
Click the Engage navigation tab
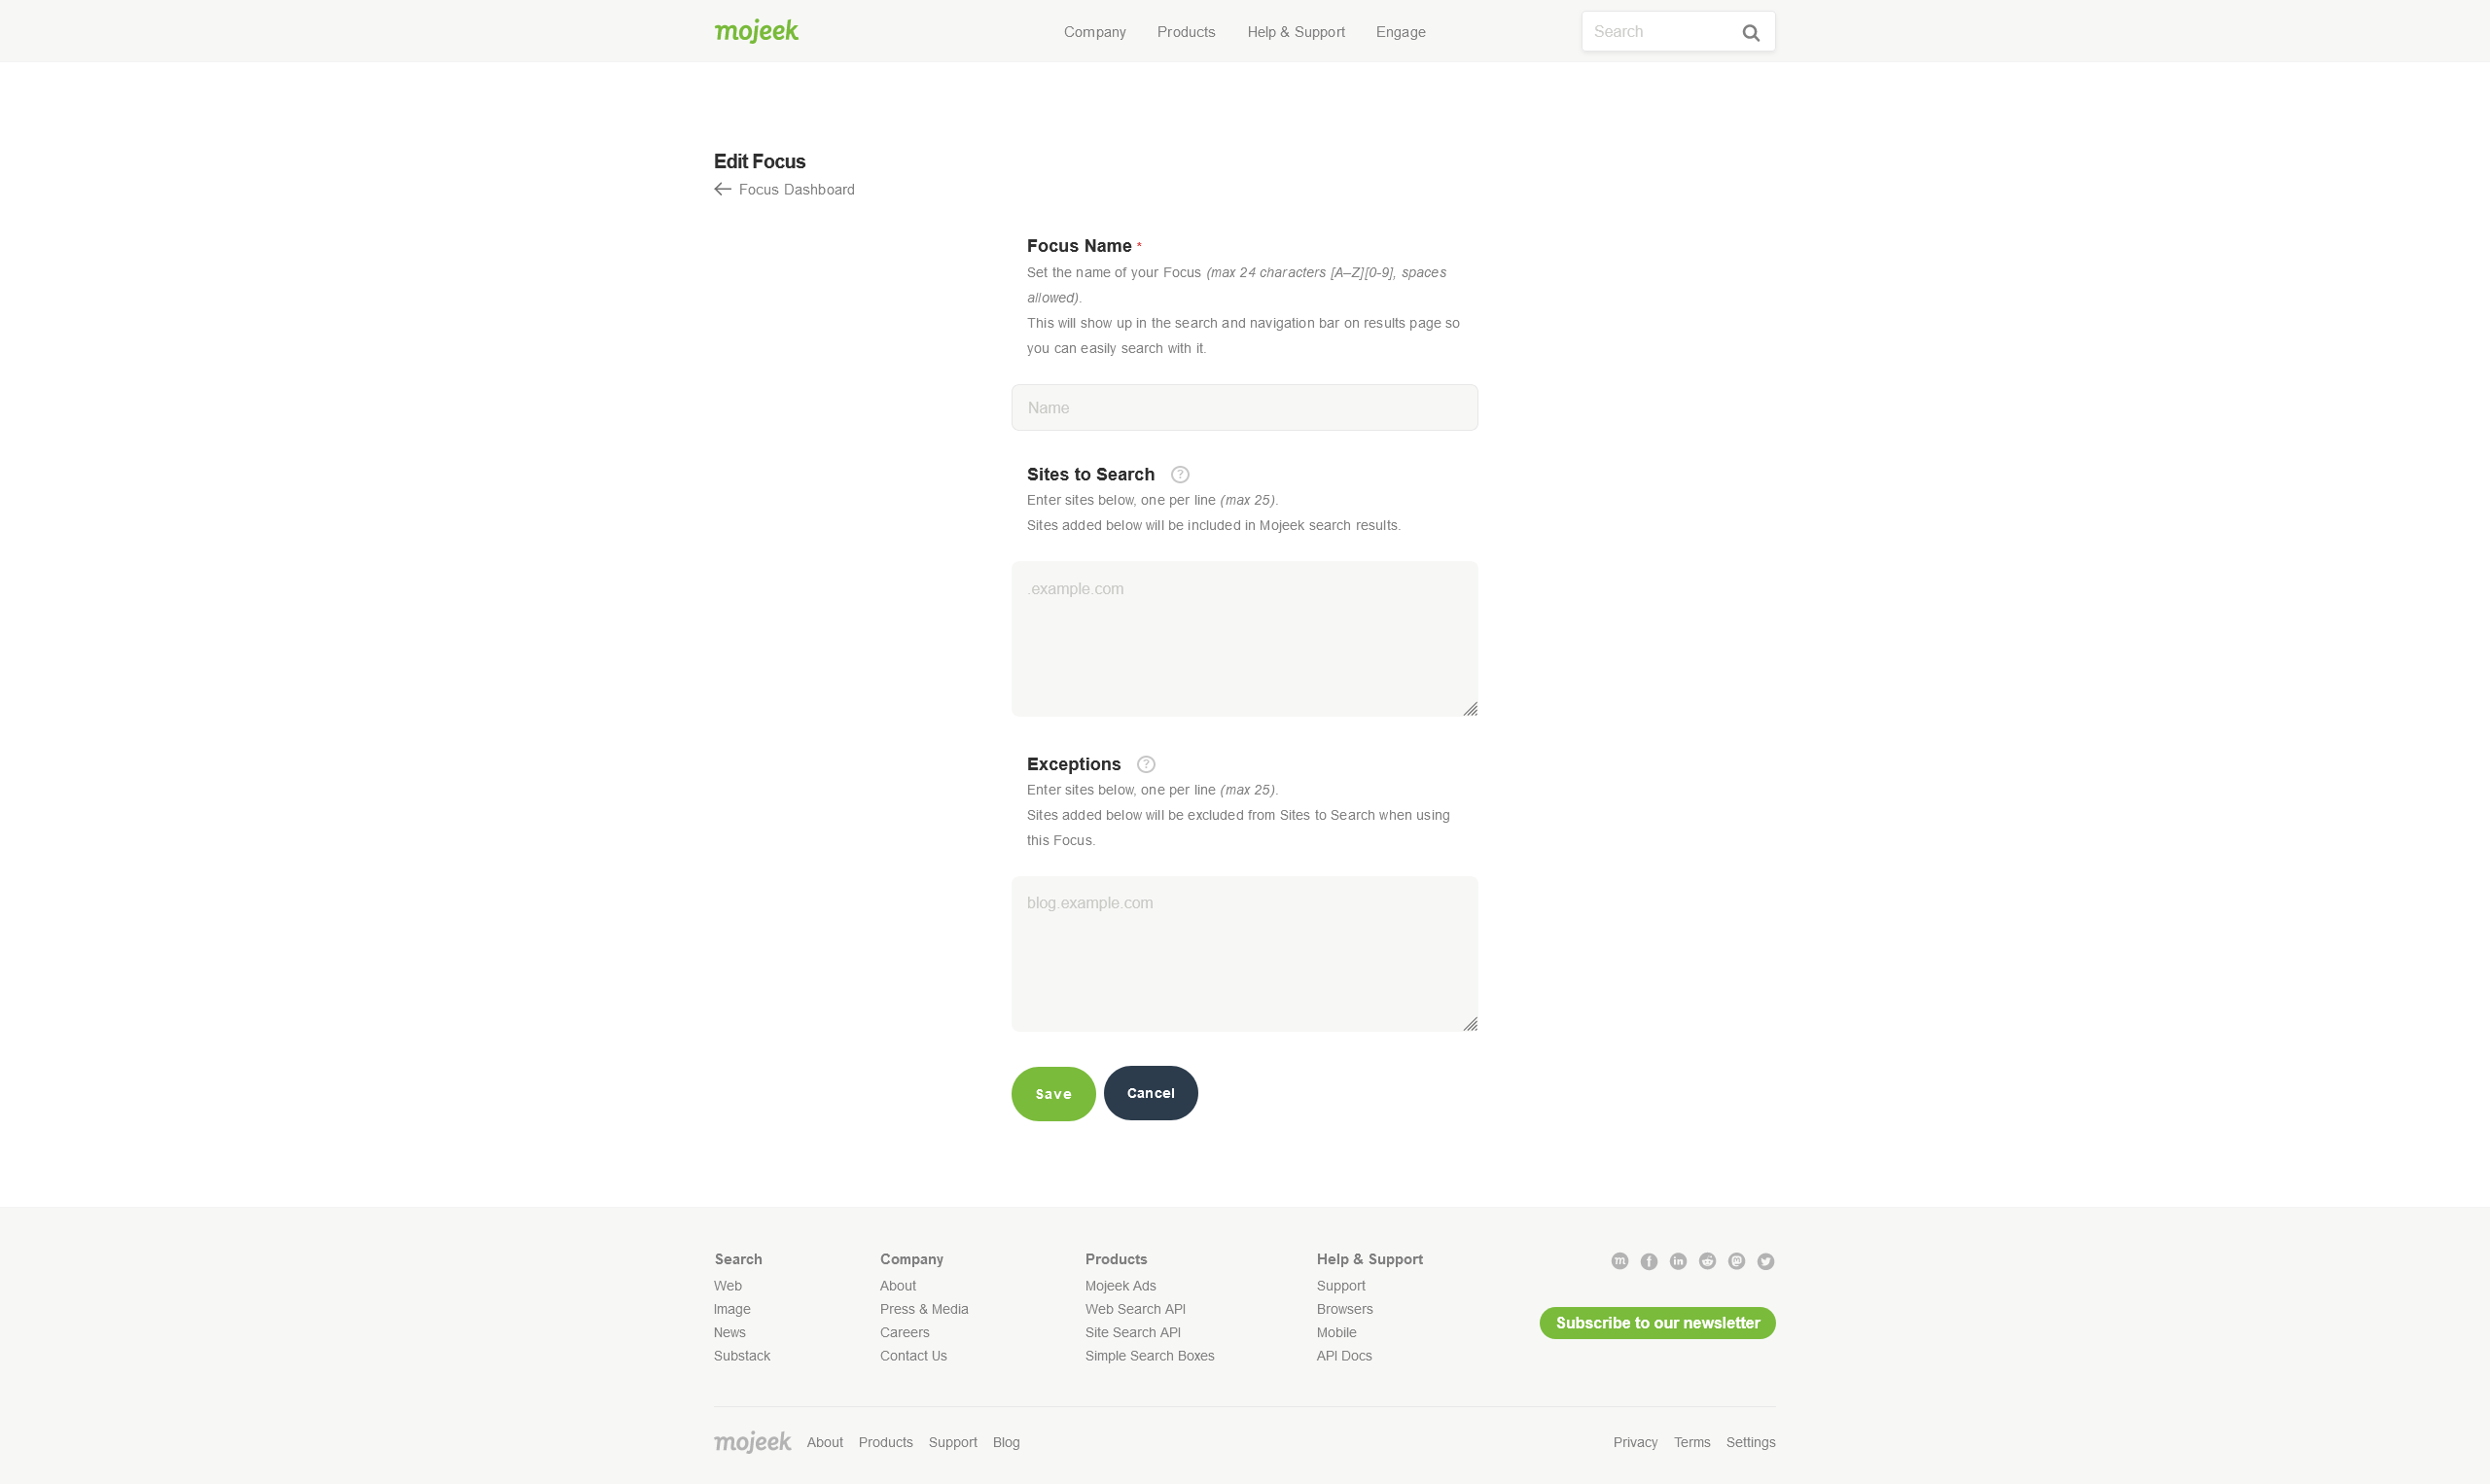pyautogui.click(x=1401, y=30)
